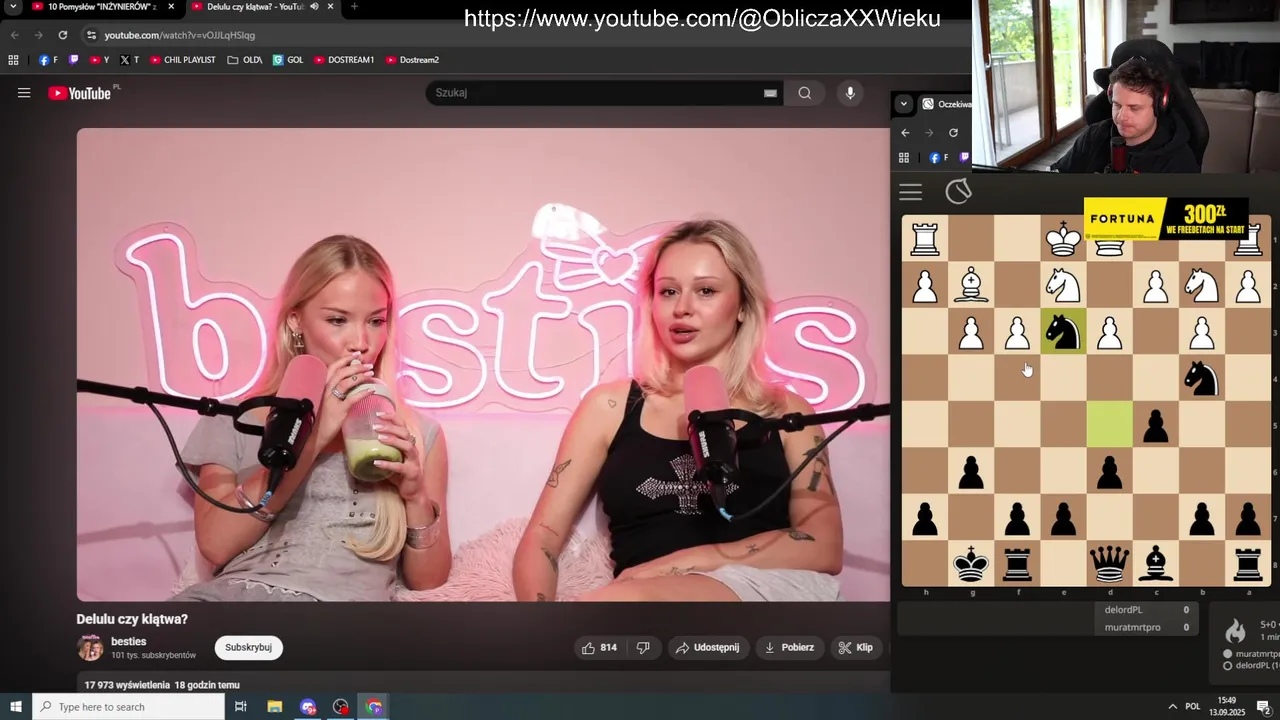The image size is (1280, 720).
Task: Open the YouTube guide hamburger menu
Action: click(x=24, y=93)
